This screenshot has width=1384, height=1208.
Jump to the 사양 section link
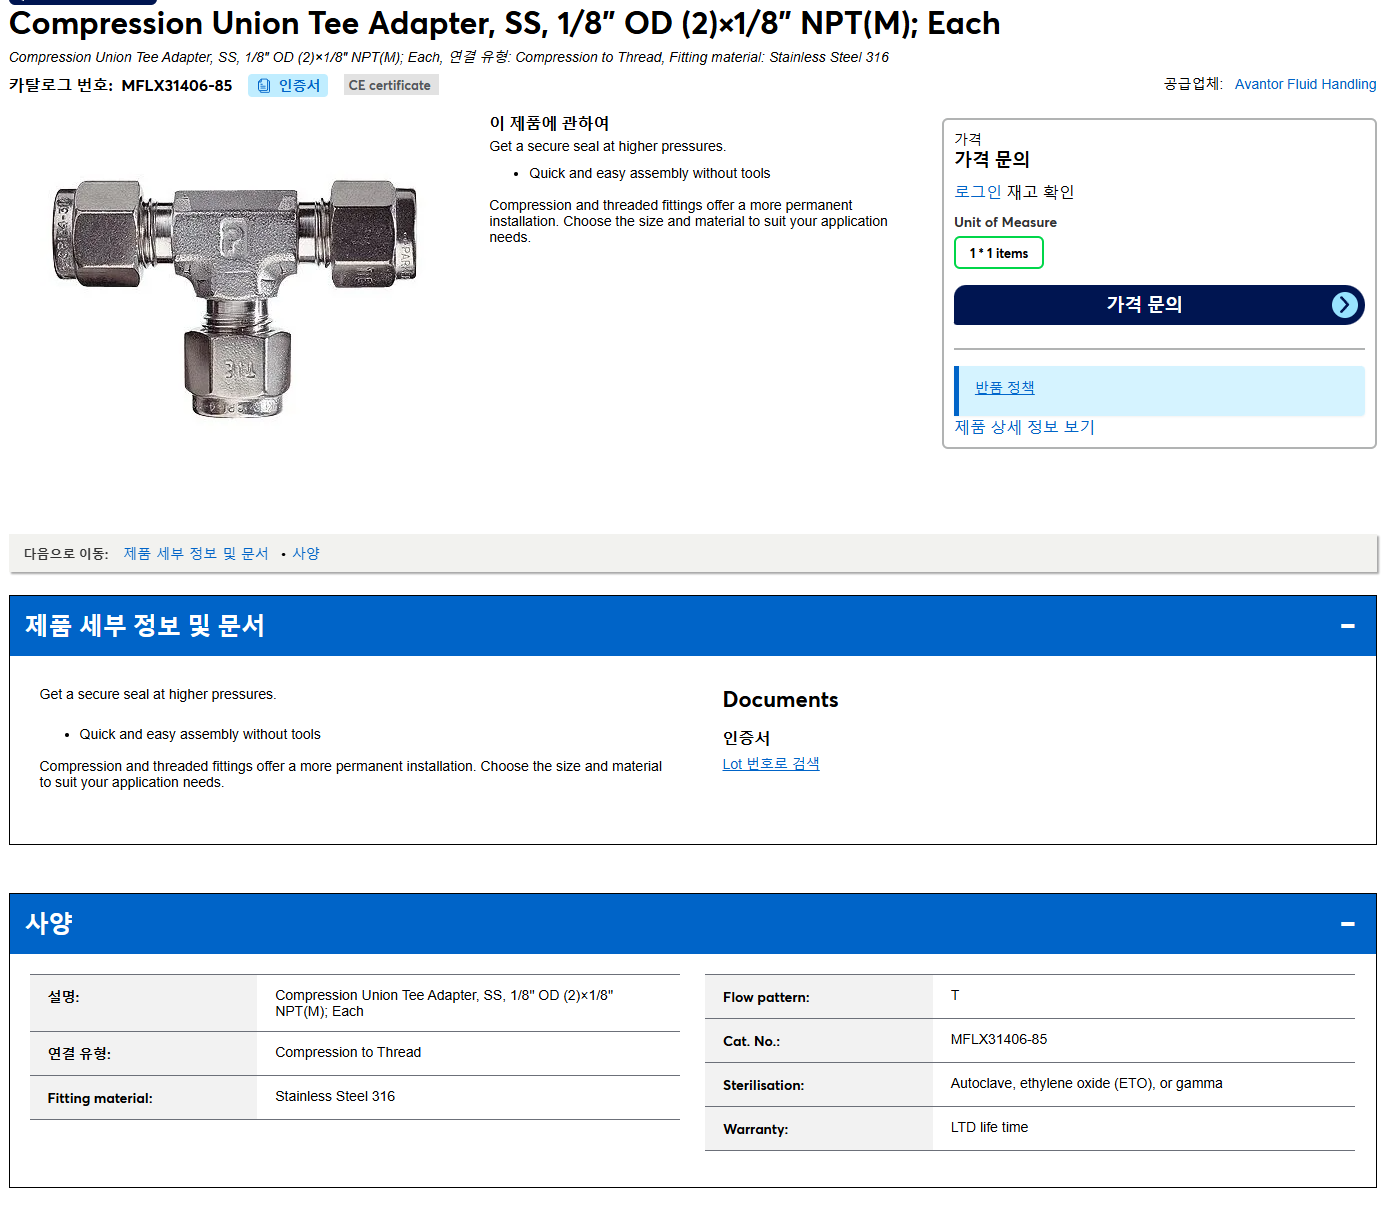pos(306,553)
